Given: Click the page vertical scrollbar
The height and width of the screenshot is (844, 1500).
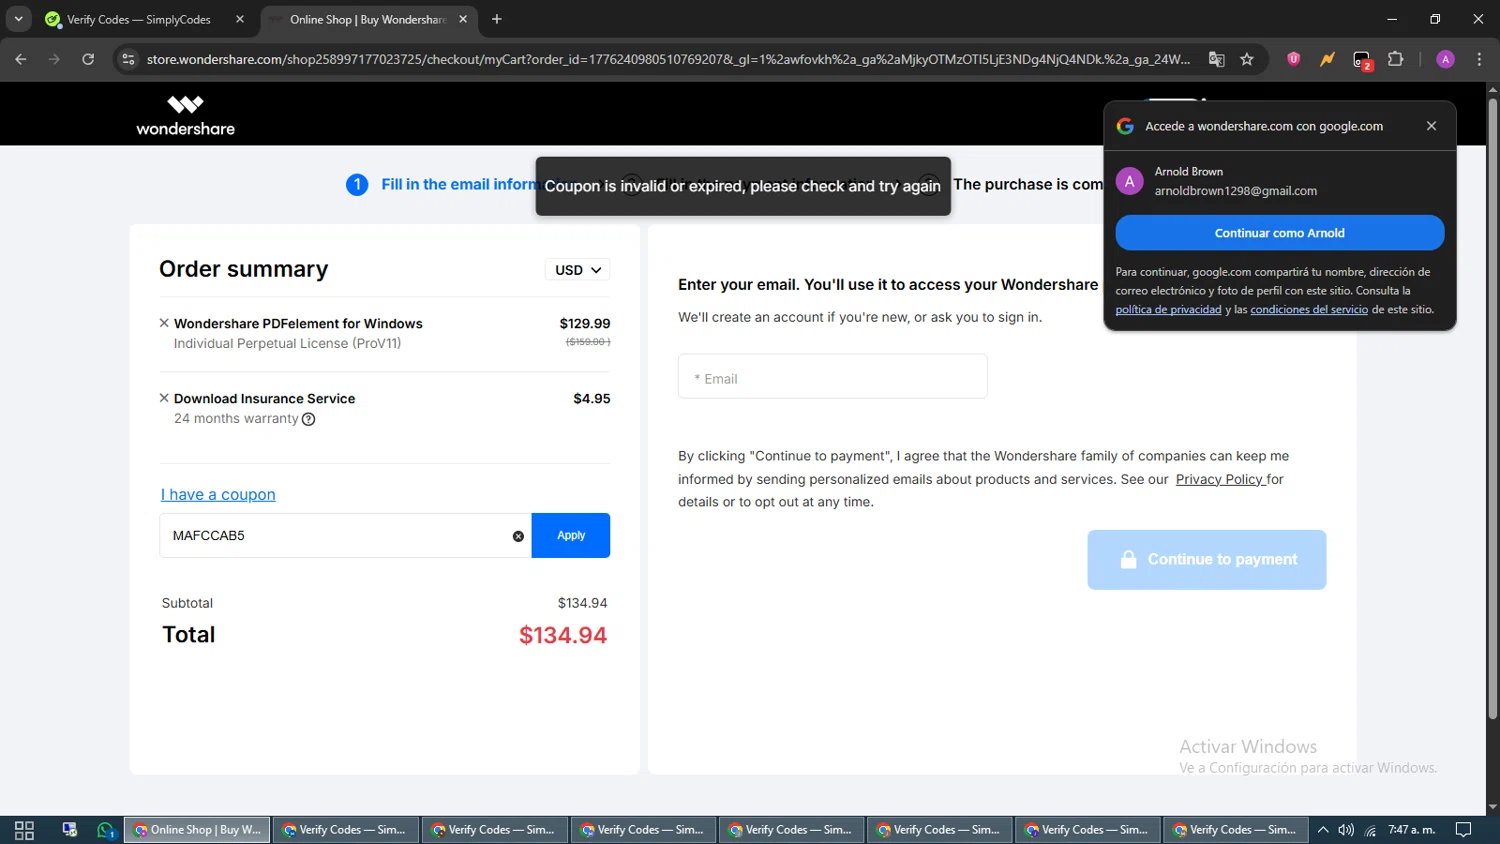Looking at the screenshot, I should tap(1492, 408).
